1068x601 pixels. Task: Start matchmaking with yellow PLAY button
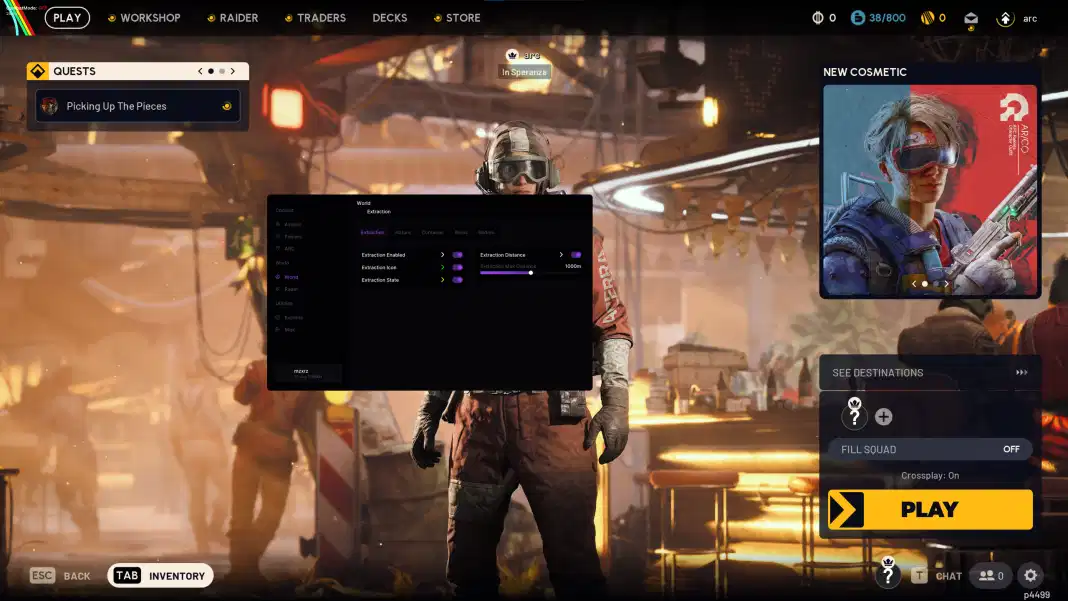930,510
